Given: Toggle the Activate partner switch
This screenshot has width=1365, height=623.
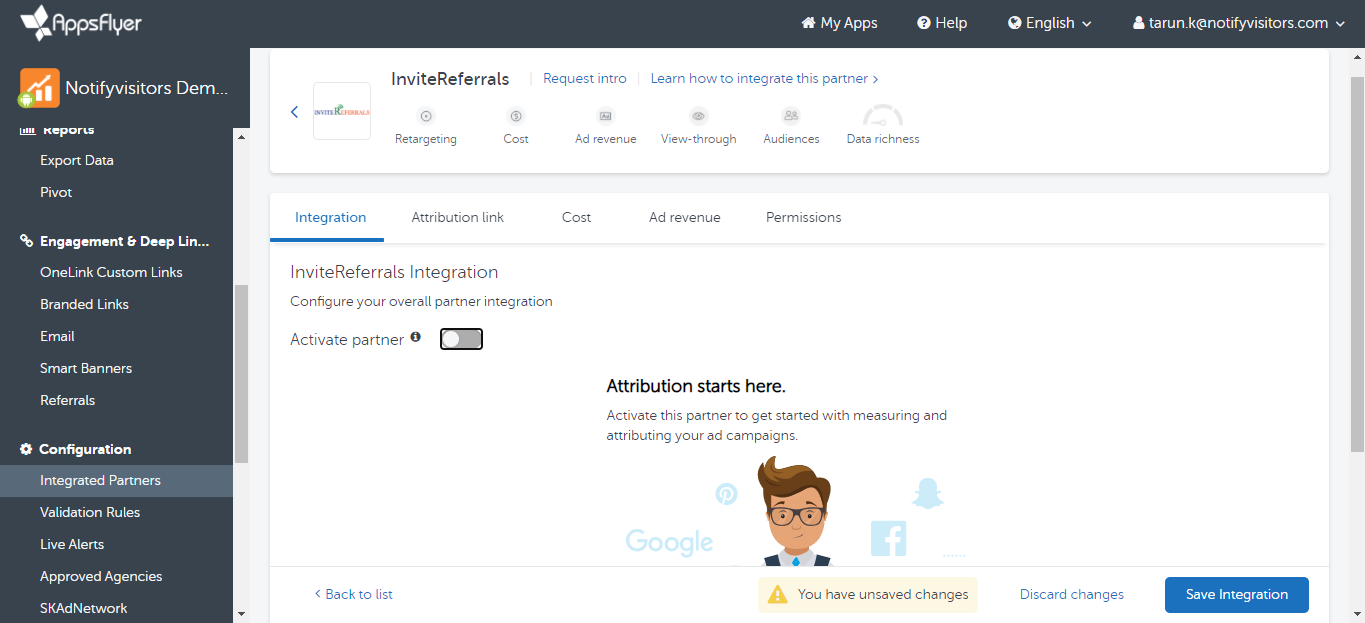Looking at the screenshot, I should coord(461,340).
